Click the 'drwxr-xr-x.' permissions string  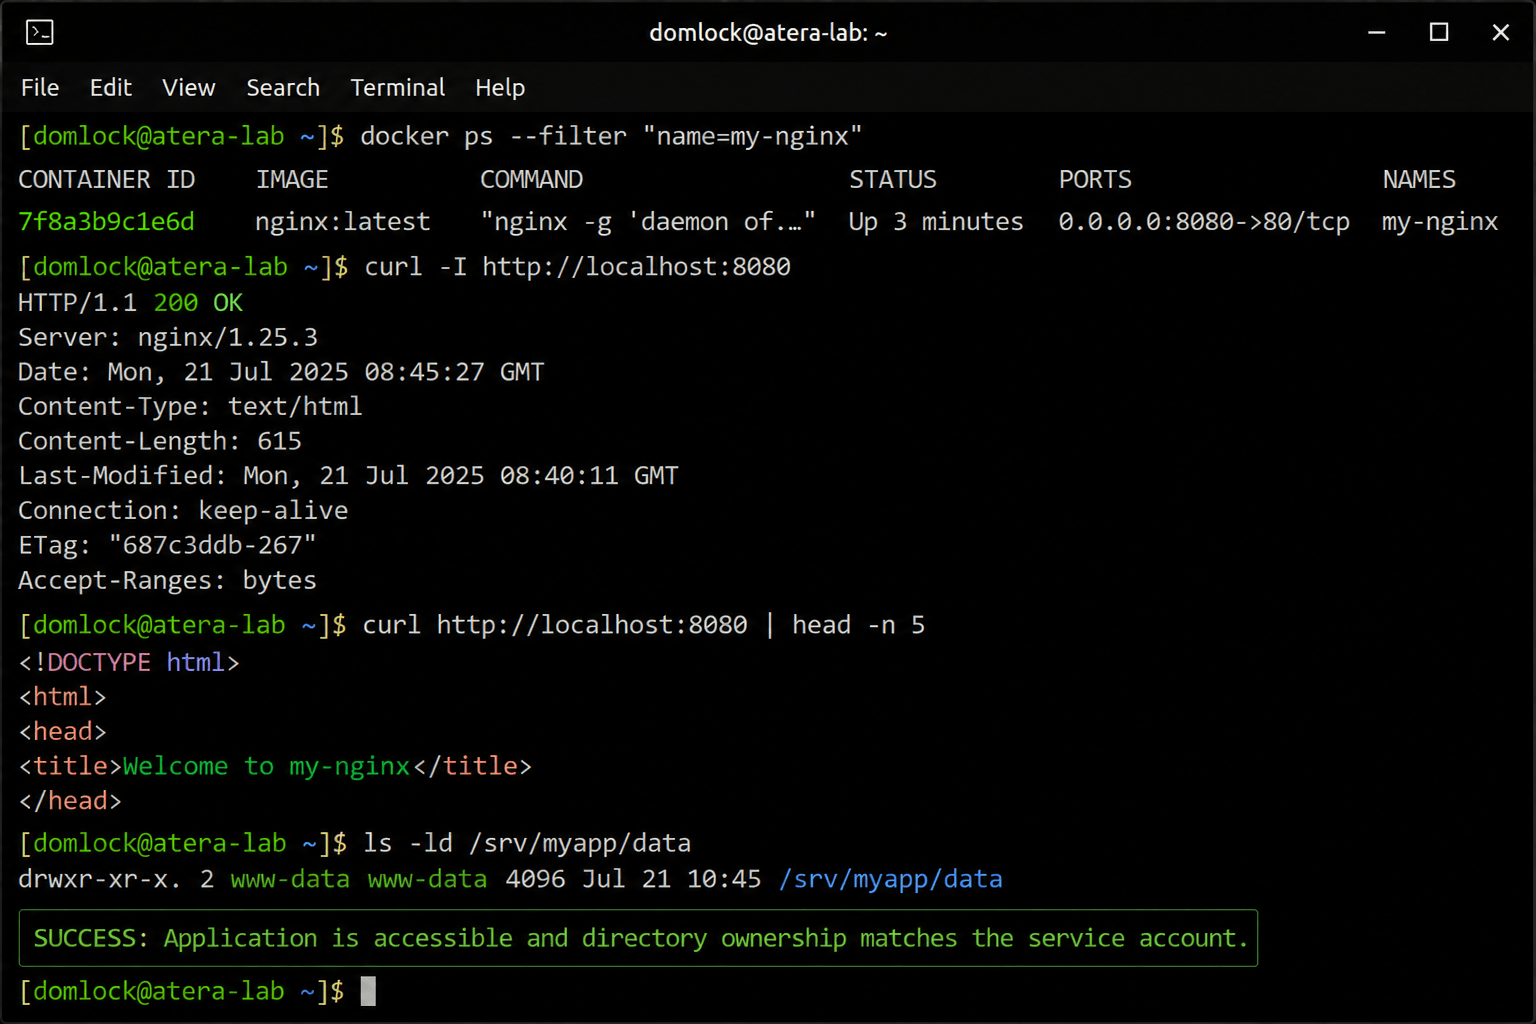pyautogui.click(x=100, y=879)
